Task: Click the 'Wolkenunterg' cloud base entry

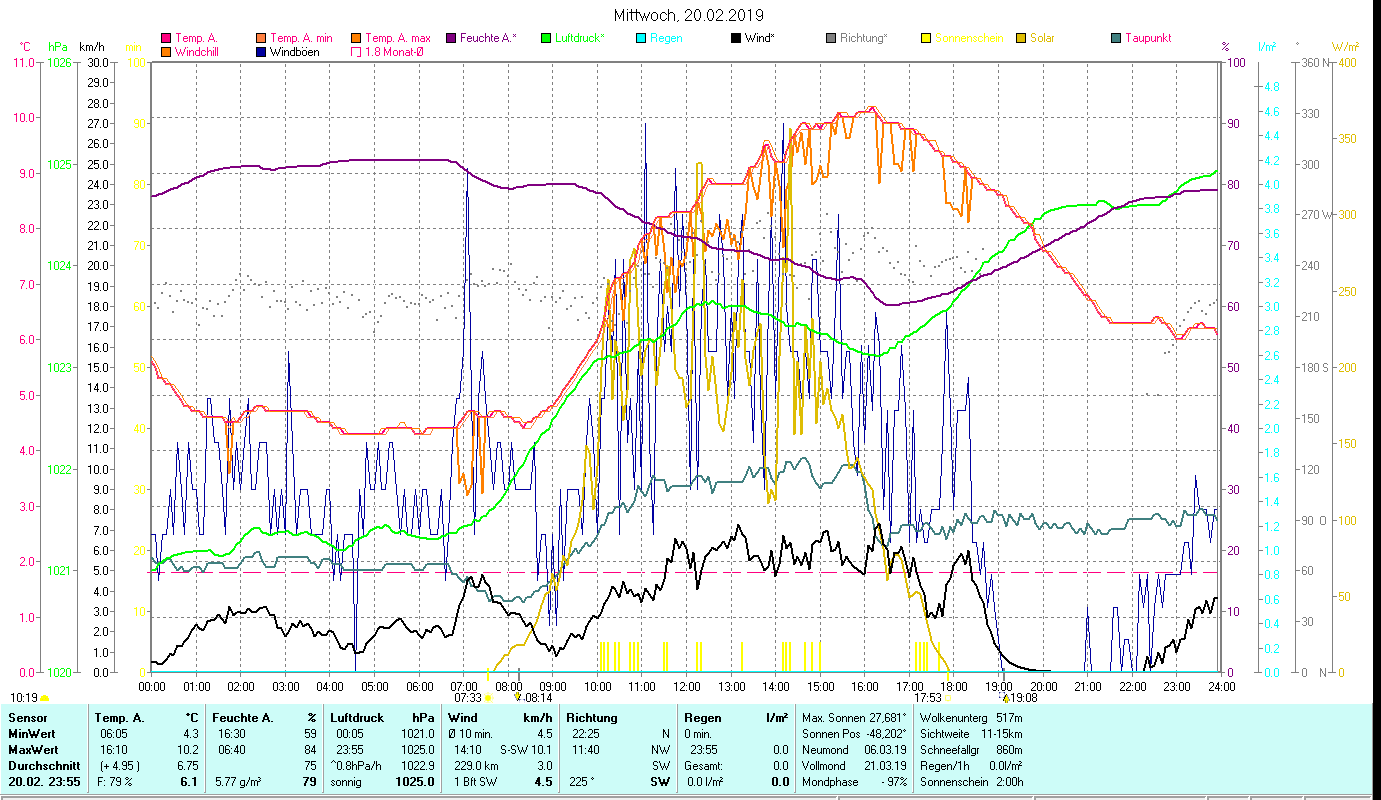Action: (x=971, y=718)
